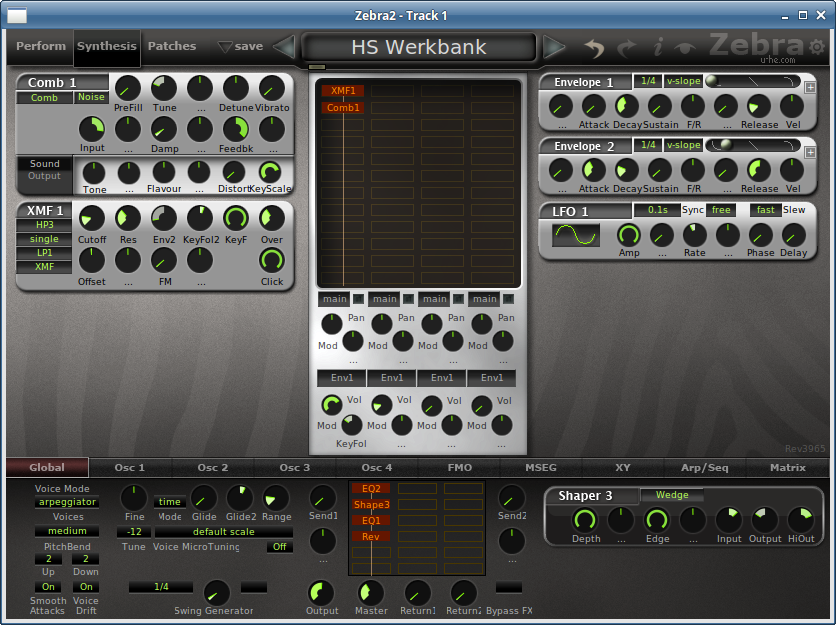Viewport: 836px width, 625px height.
Task: Click the plus icon on Envelope 1
Action: [x=810, y=87]
